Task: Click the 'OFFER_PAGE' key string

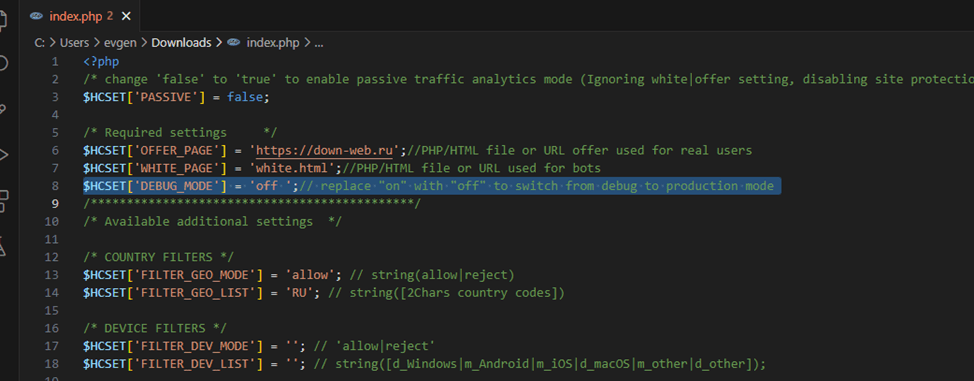Action: click(177, 150)
